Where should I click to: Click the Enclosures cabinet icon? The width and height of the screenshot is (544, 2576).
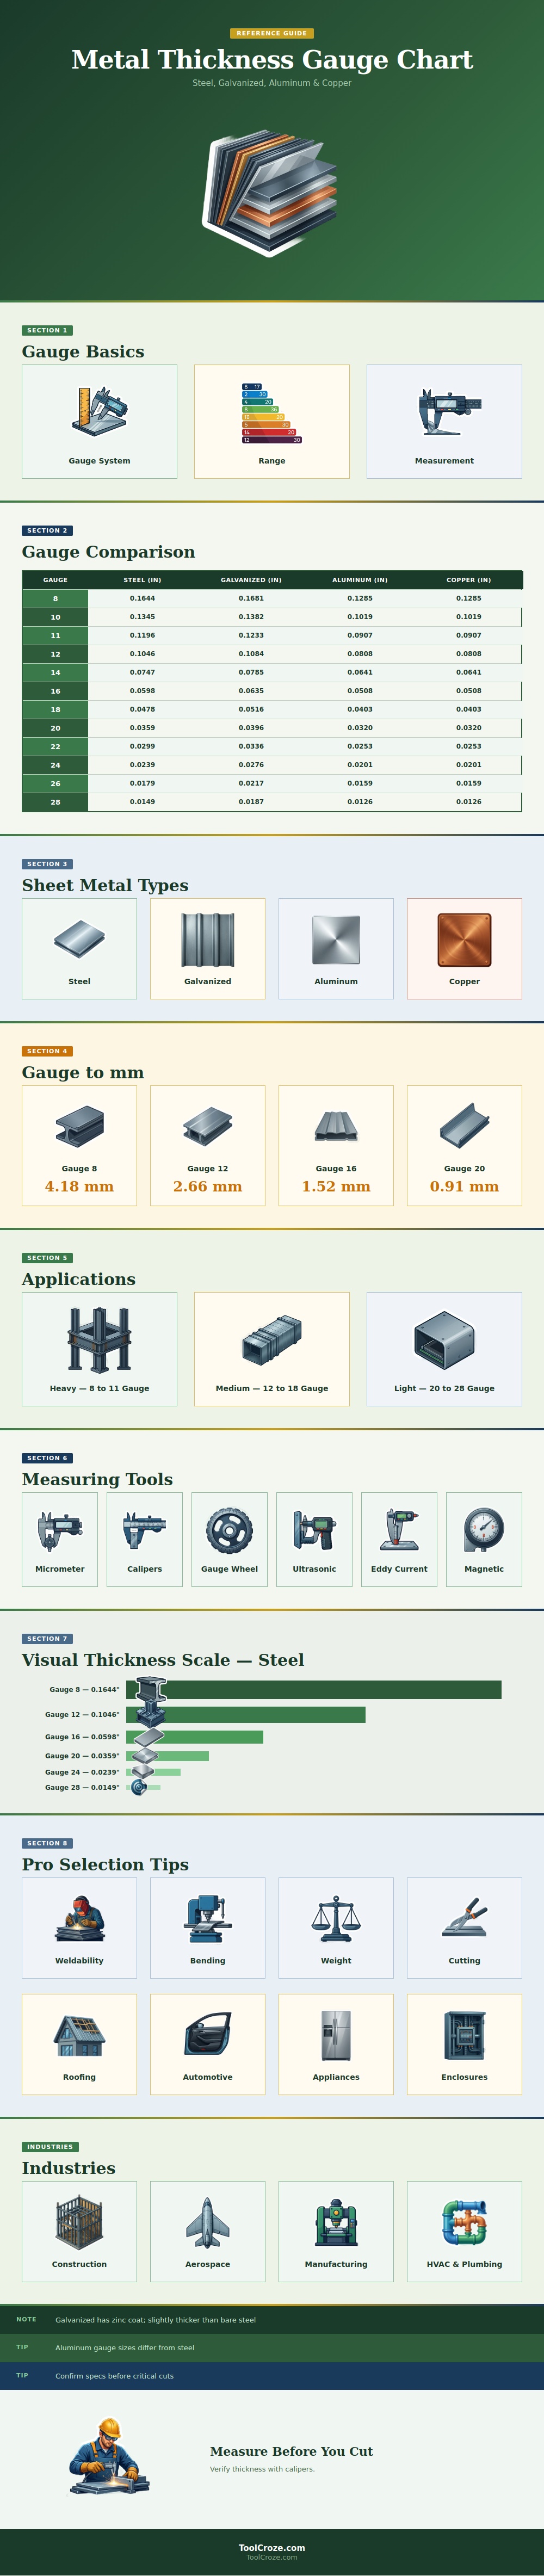[x=464, y=2035]
